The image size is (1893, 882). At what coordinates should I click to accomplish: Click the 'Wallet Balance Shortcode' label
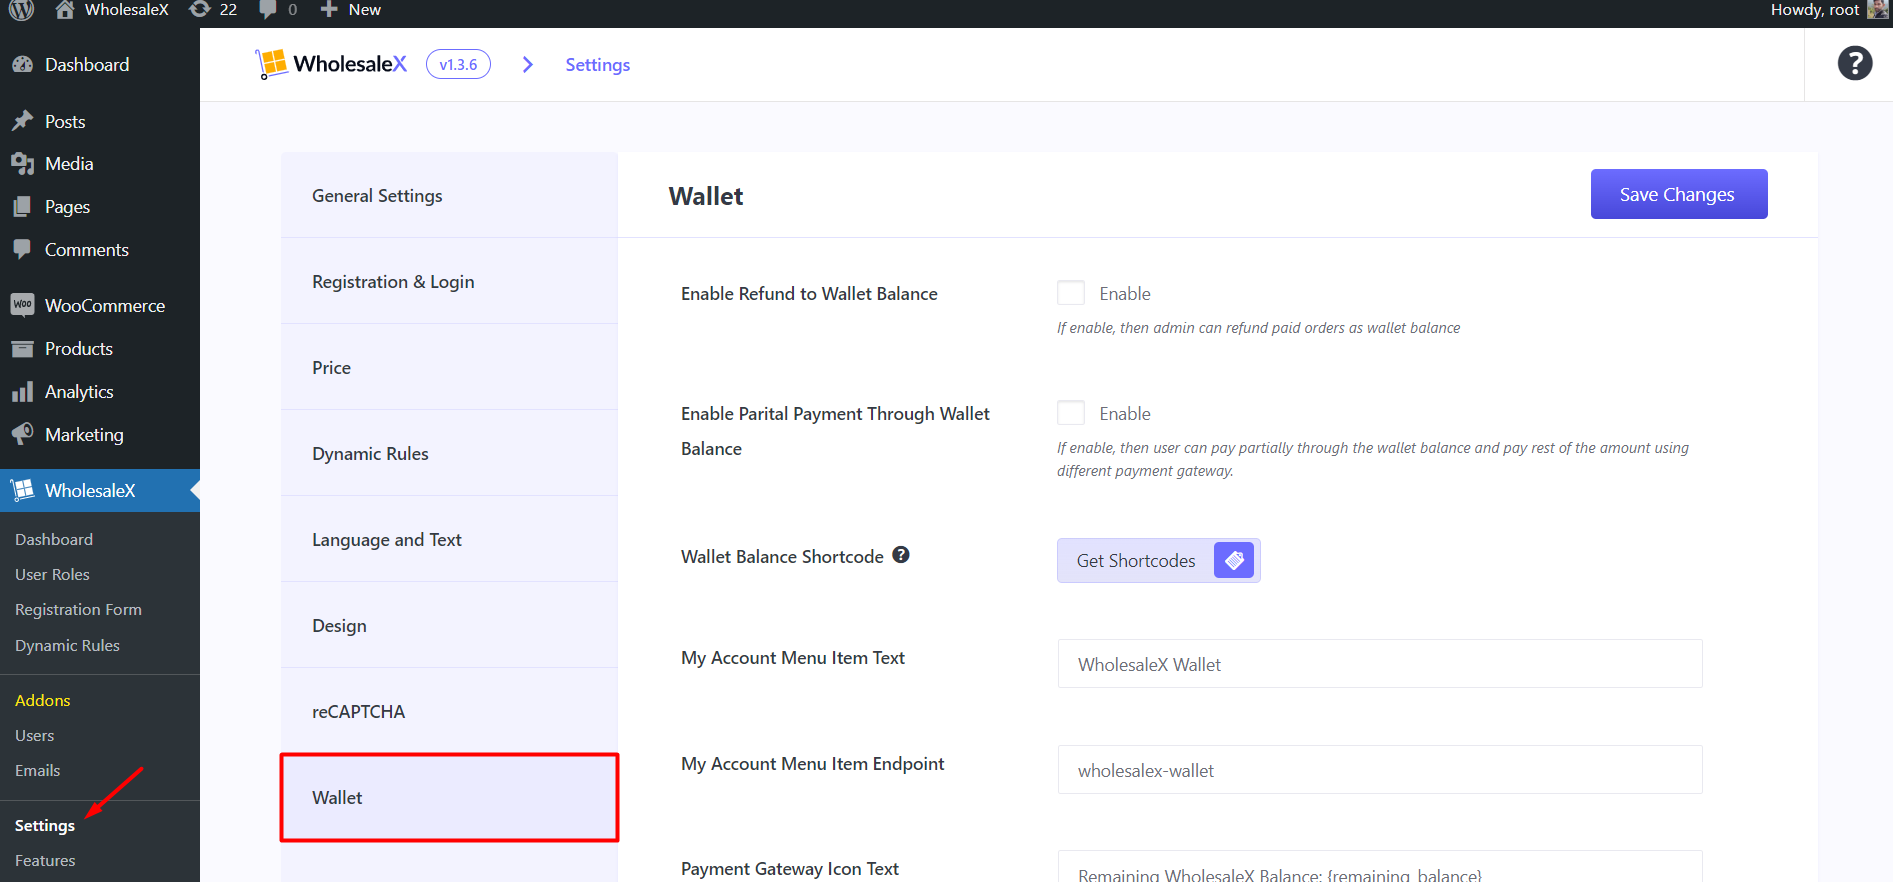tap(782, 557)
